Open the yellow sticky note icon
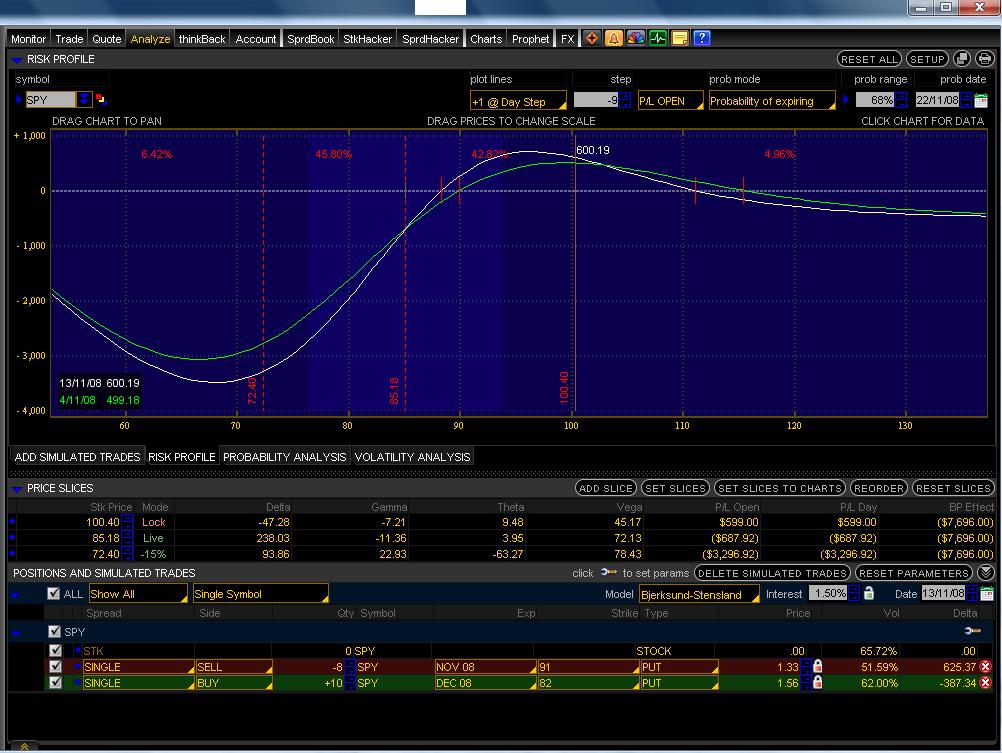The width and height of the screenshot is (1002, 753). (679, 39)
